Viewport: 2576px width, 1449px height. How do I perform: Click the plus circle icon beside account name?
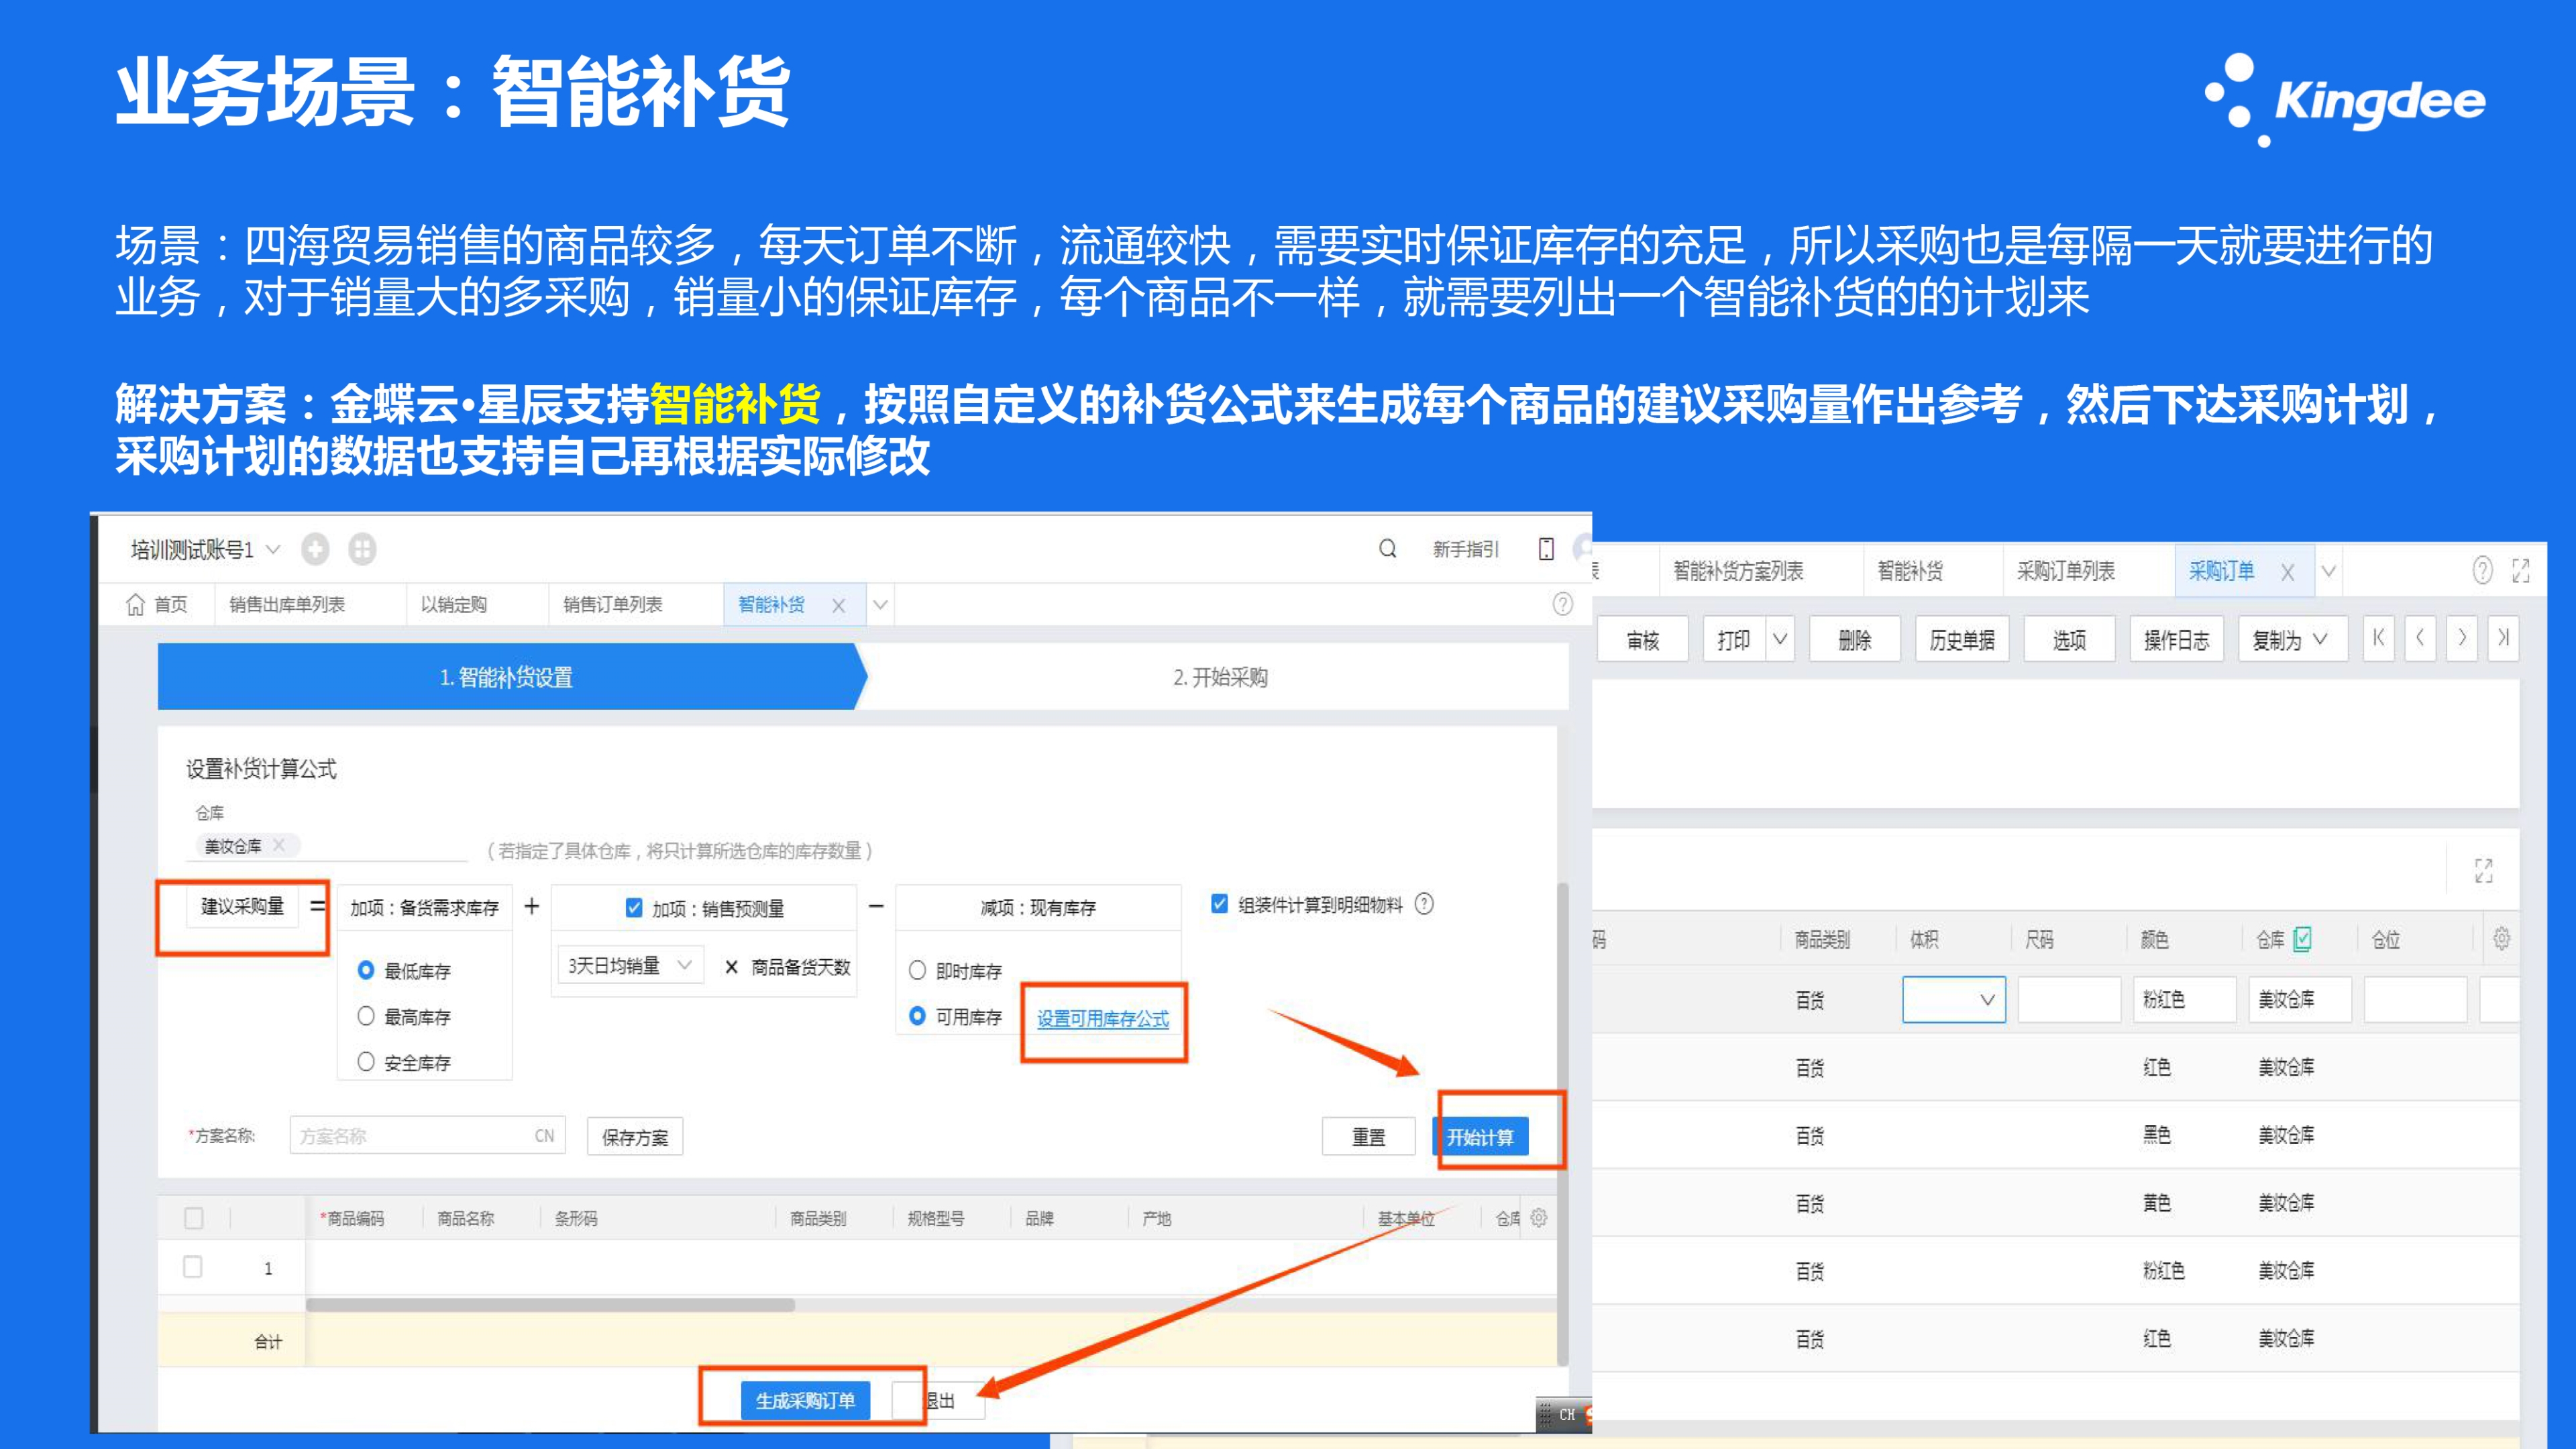click(x=315, y=549)
